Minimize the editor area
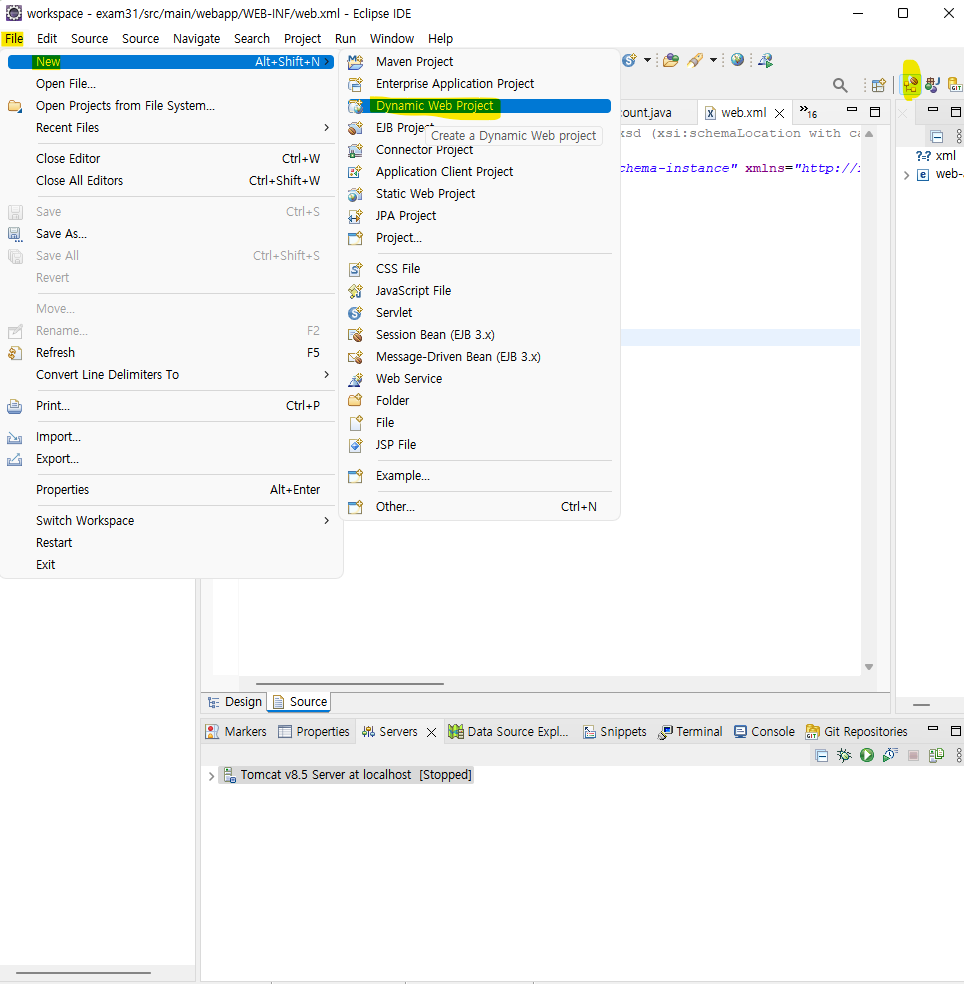Screen dimensions: 964x984 click(x=852, y=111)
